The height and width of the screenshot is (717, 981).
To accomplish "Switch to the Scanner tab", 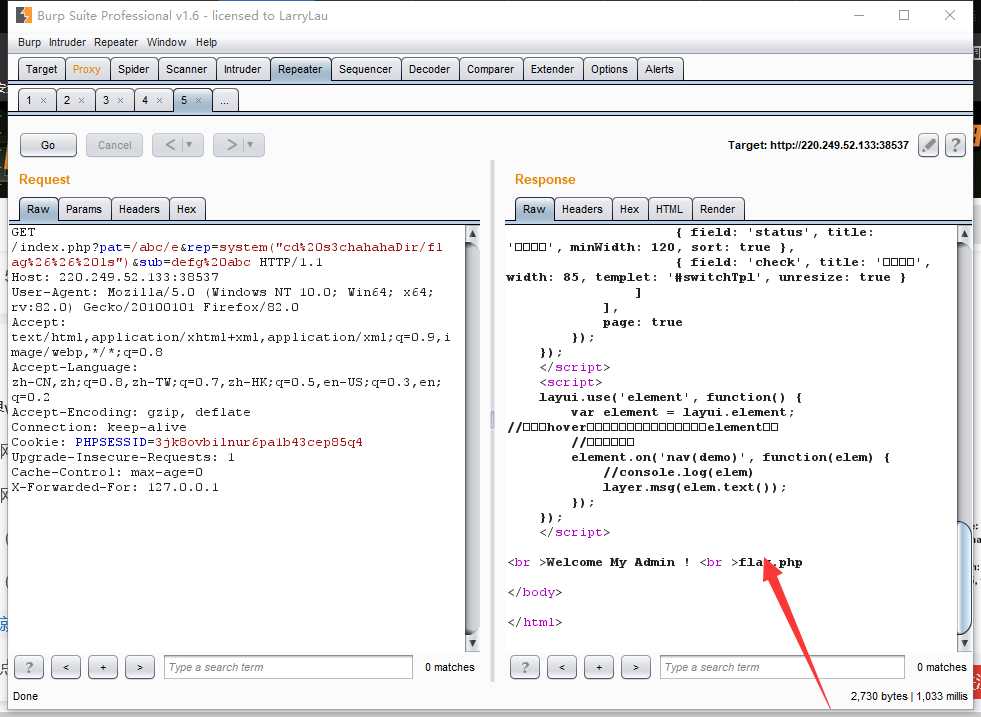I will point(186,69).
